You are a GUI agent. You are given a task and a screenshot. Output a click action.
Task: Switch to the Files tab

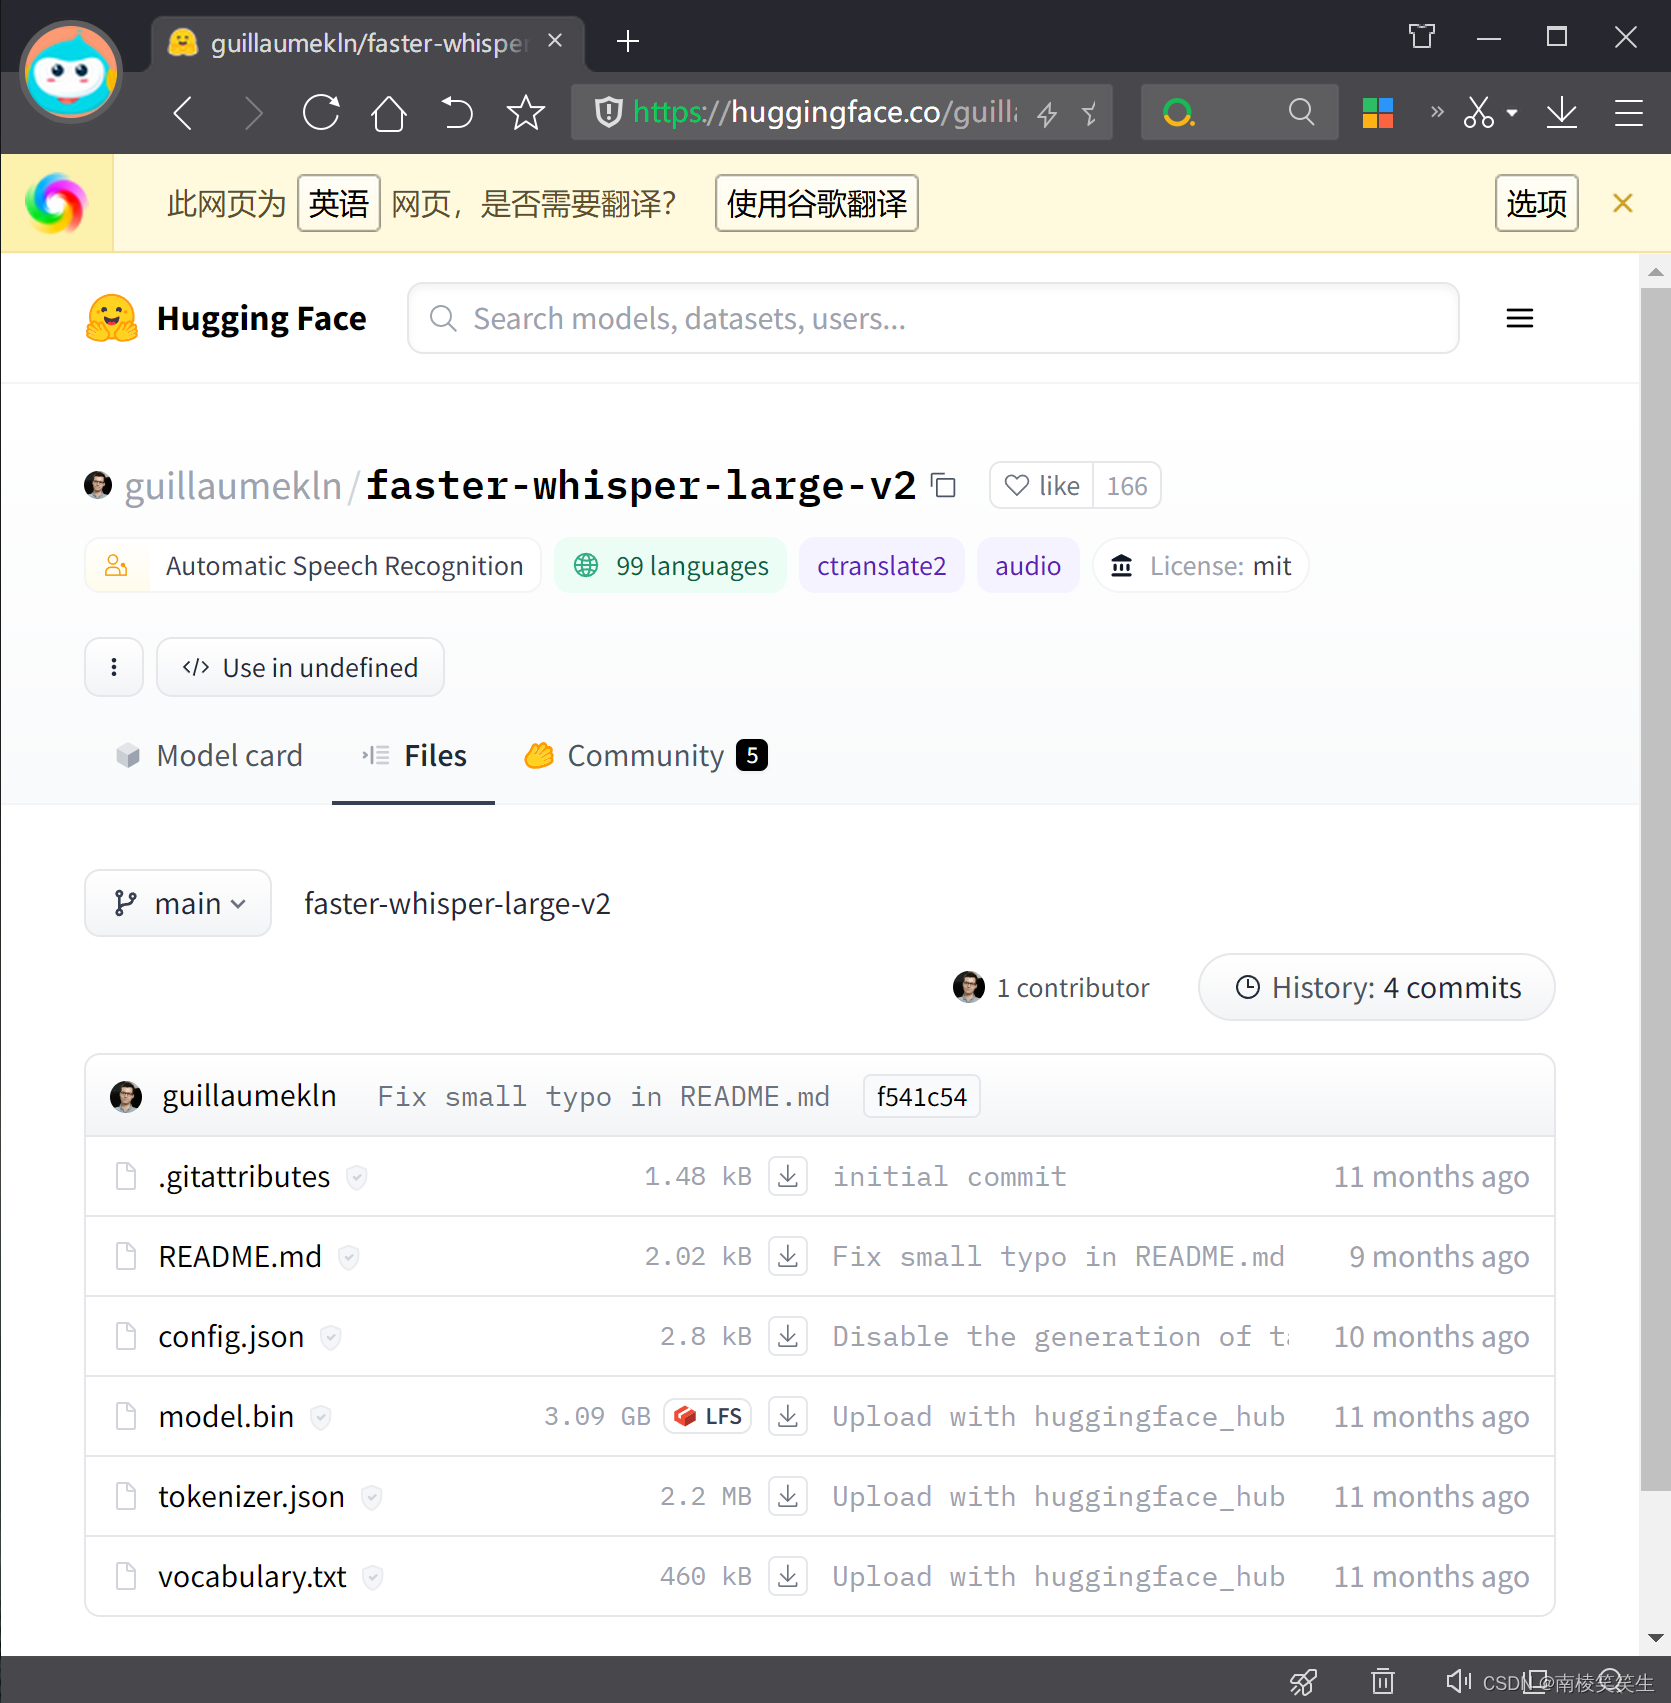[414, 755]
